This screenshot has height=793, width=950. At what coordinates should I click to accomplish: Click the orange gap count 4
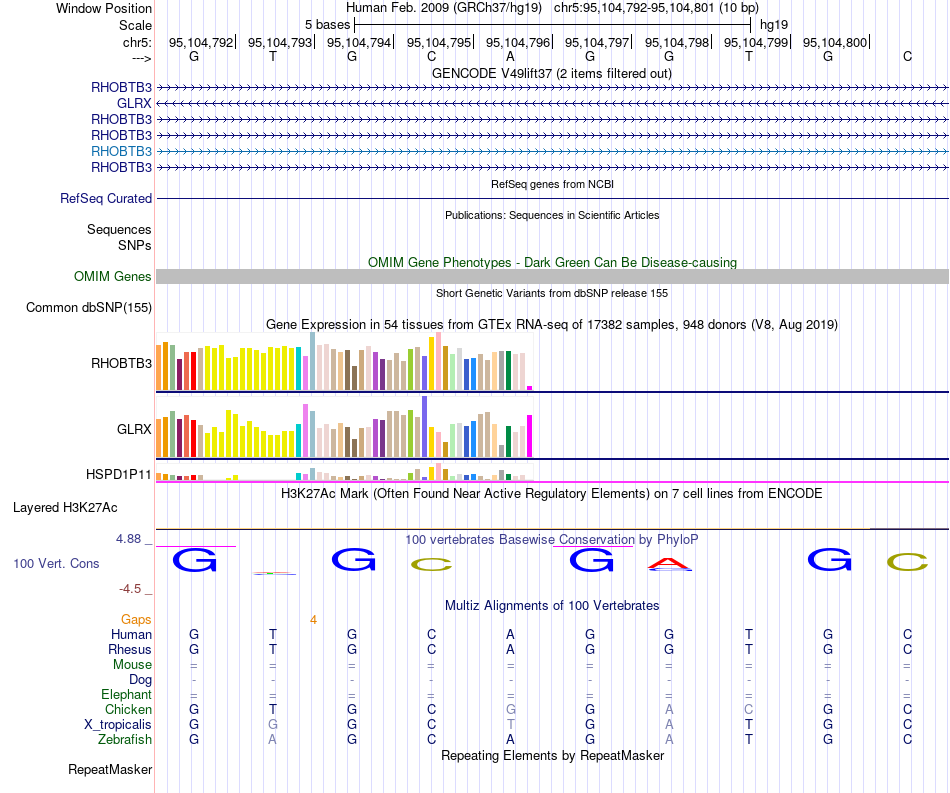[313, 620]
